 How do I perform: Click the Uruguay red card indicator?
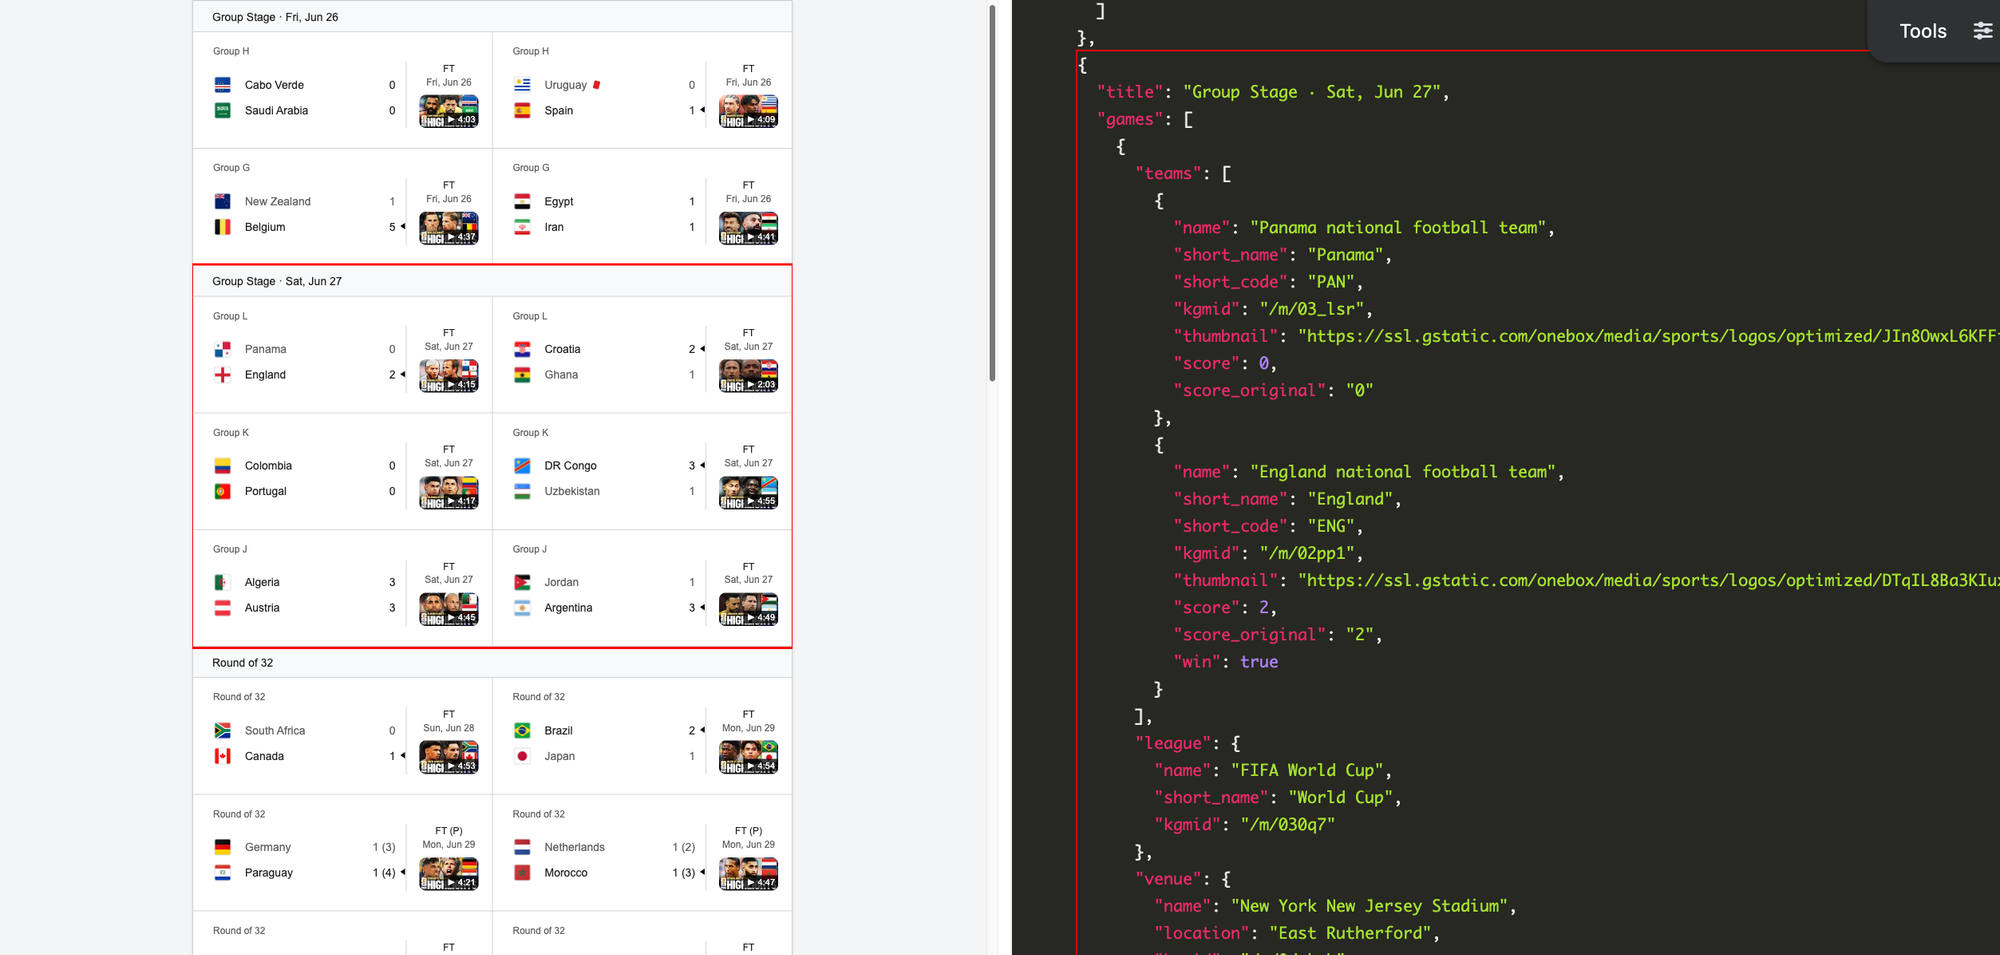tap(597, 85)
